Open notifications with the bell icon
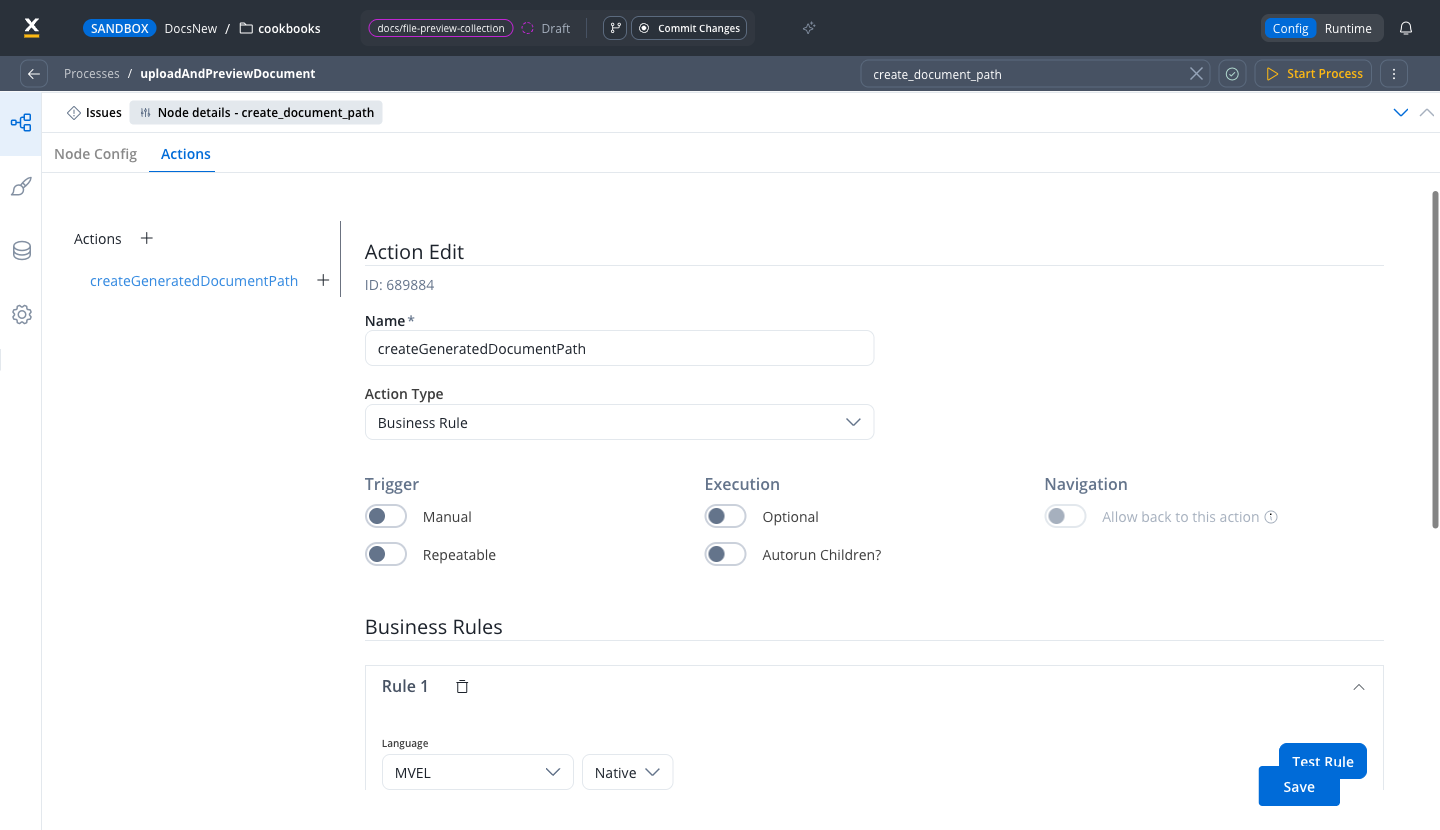The width and height of the screenshot is (1440, 830). (x=1406, y=28)
